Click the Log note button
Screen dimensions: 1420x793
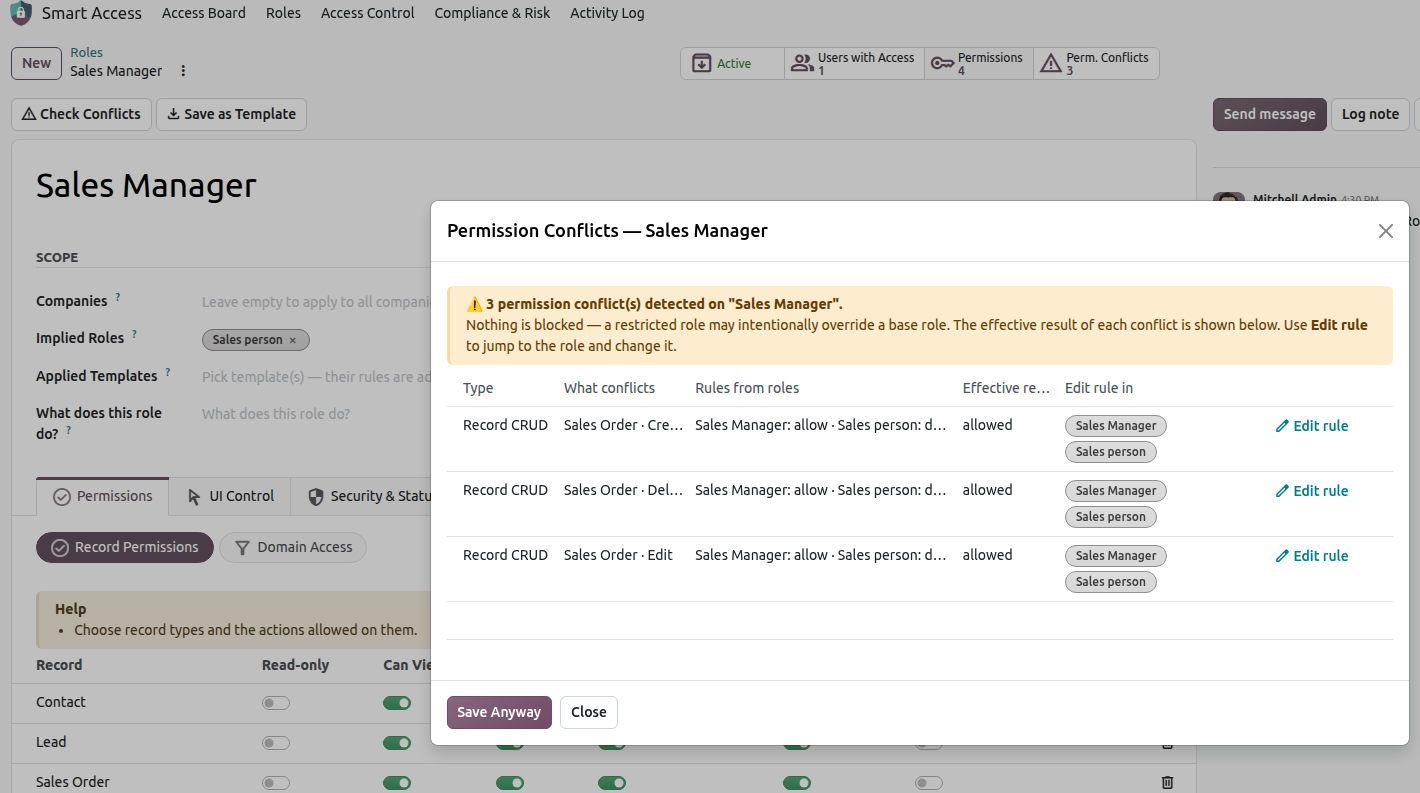tap(1370, 114)
